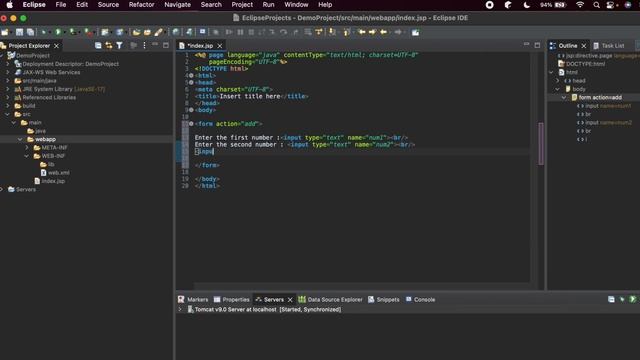Switch to the Task List tab
The height and width of the screenshot is (360, 640).
609,46
